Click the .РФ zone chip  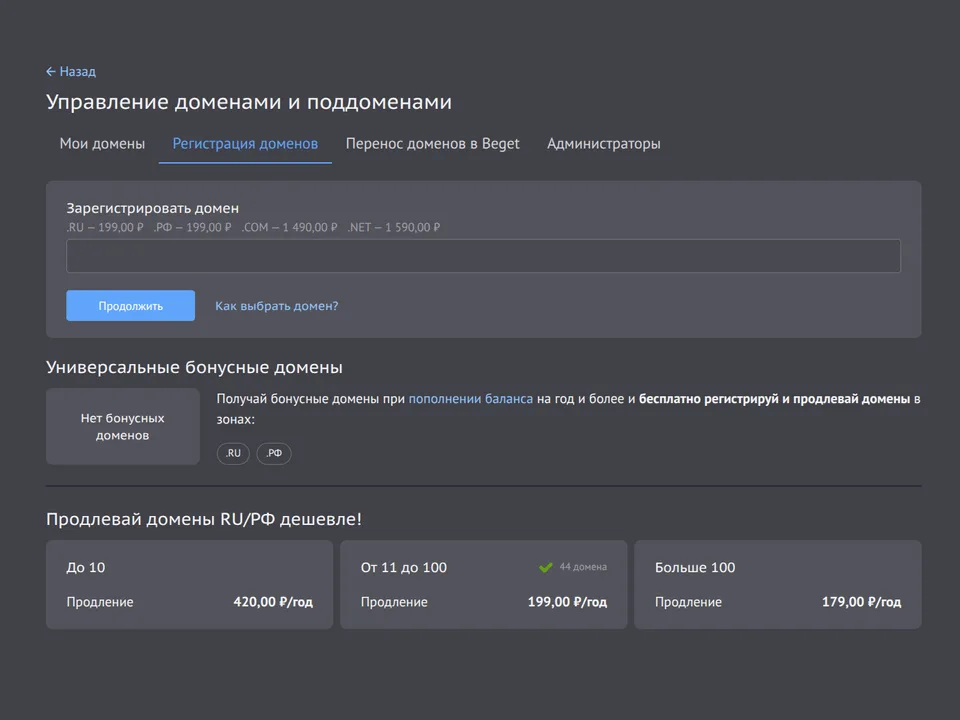point(274,453)
